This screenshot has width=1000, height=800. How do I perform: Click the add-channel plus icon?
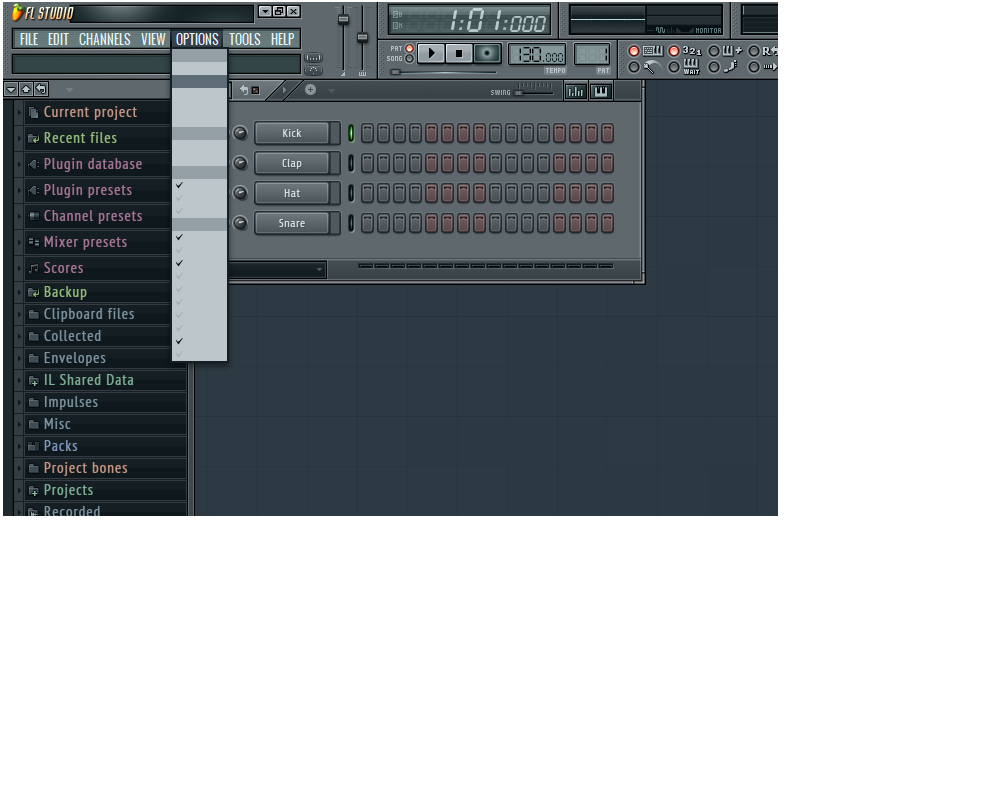[311, 90]
